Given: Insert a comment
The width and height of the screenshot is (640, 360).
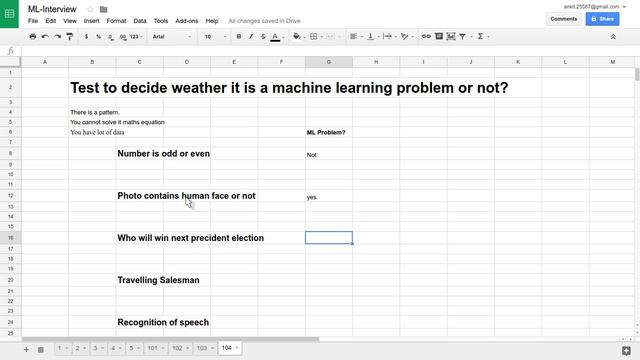Looking at the screenshot, I should coord(439,37).
